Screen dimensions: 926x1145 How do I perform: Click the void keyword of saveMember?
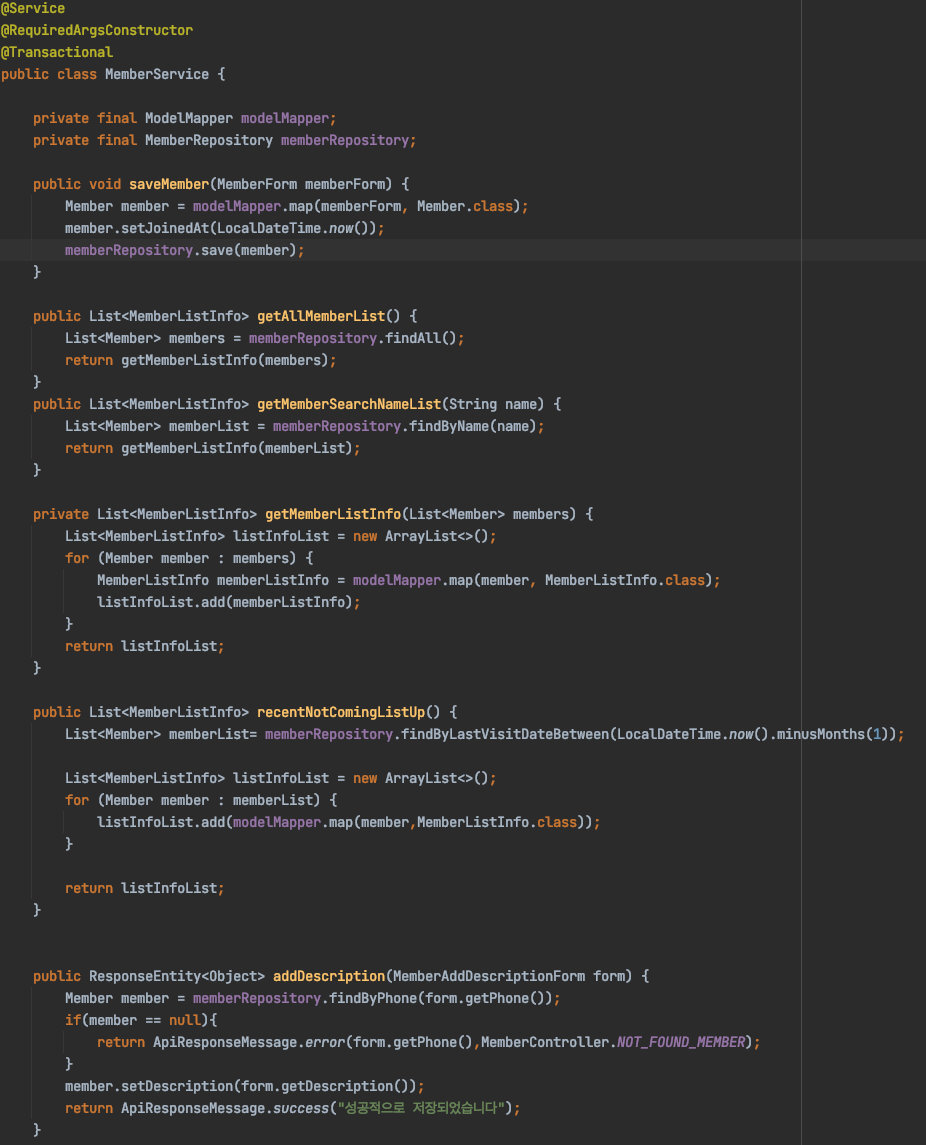(105, 184)
